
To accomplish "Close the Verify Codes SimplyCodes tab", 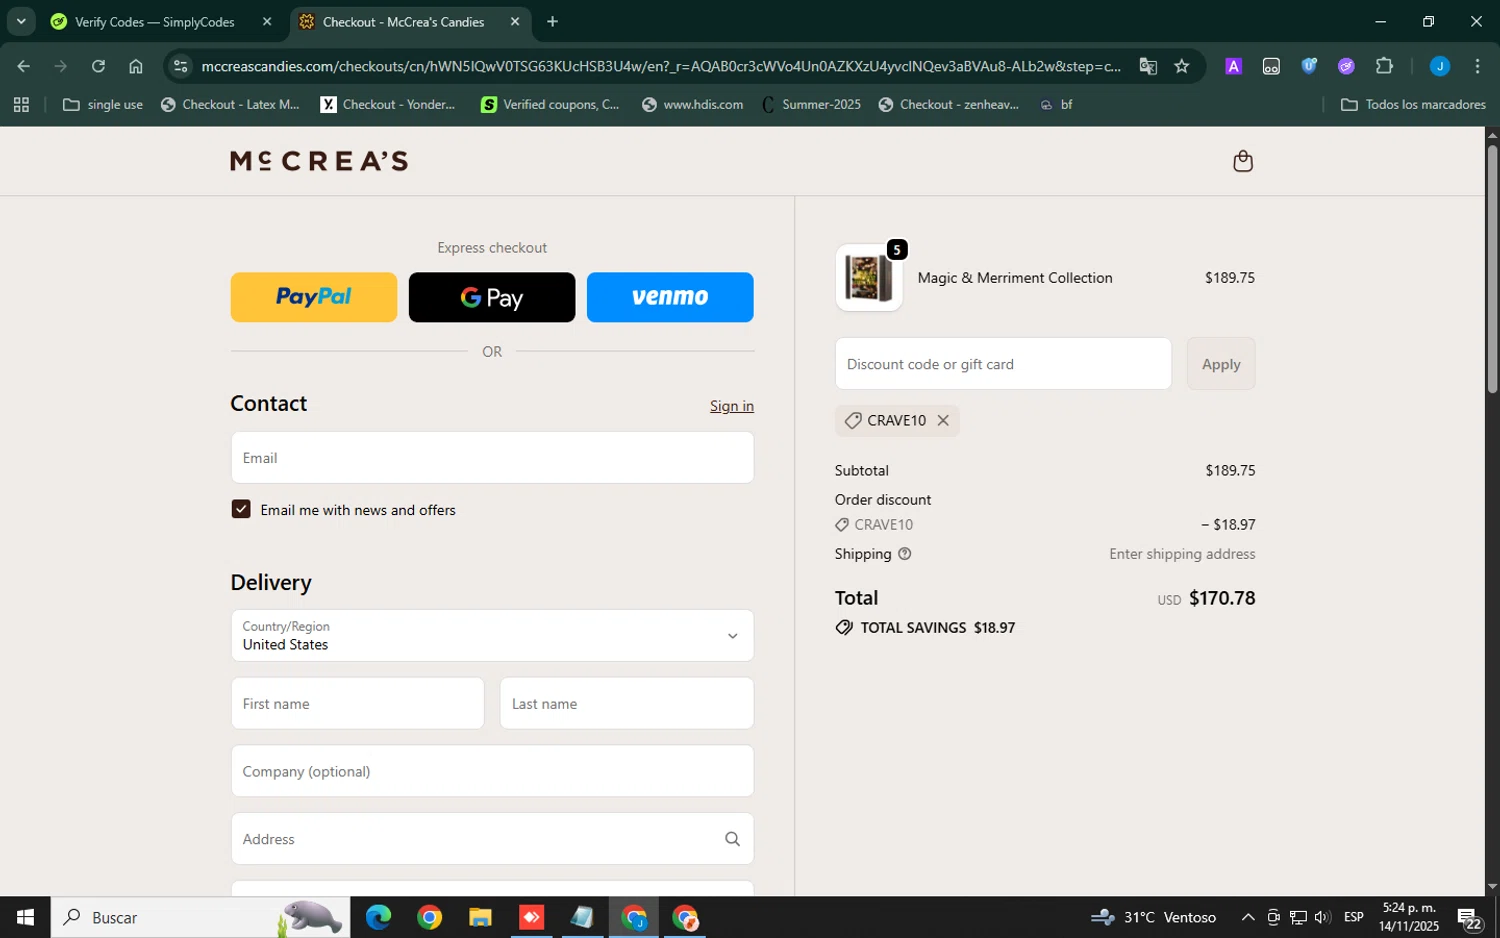I will (x=267, y=22).
